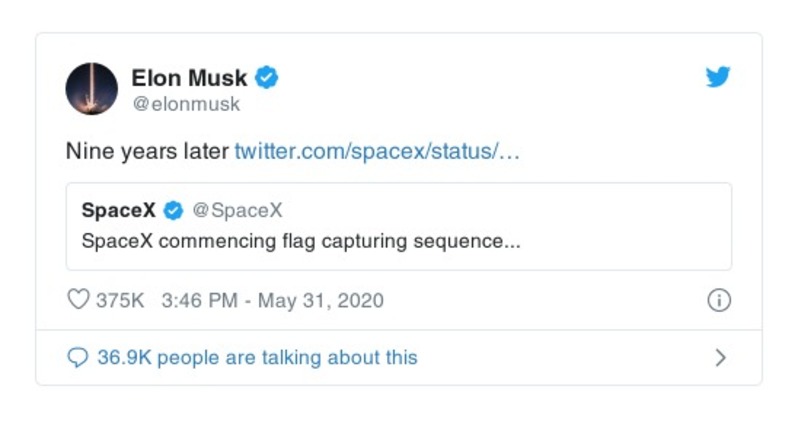Open the tweet info icon

tap(718, 301)
